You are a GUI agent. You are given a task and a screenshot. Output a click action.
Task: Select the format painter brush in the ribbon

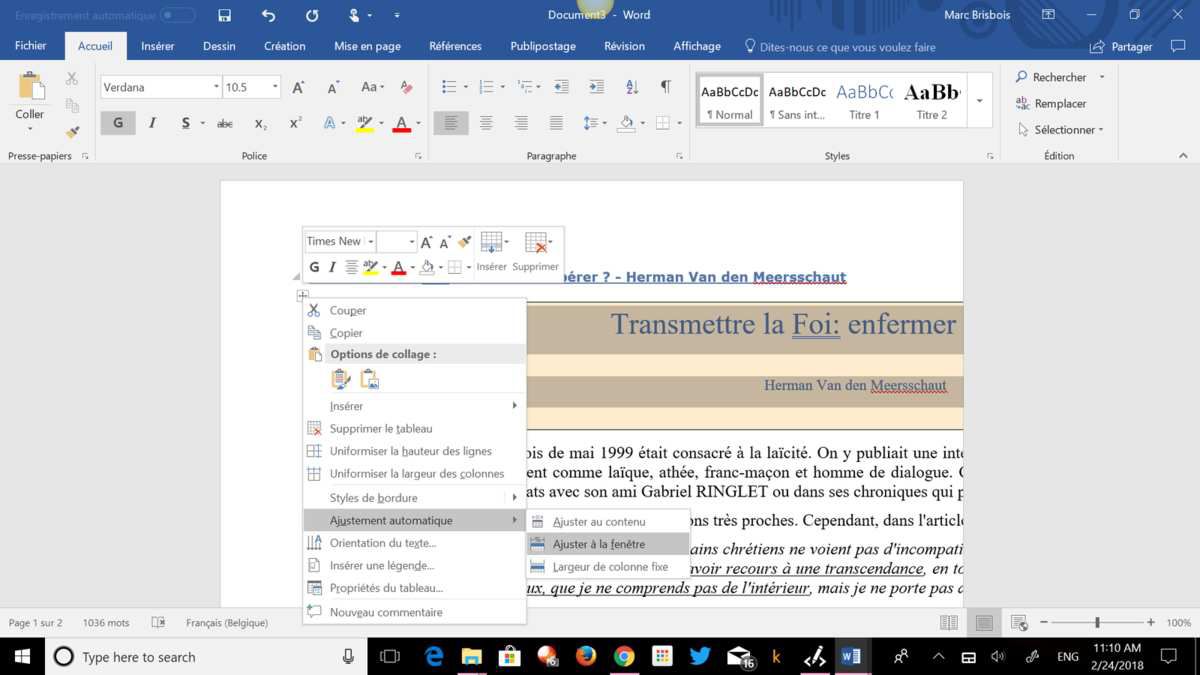(x=72, y=131)
